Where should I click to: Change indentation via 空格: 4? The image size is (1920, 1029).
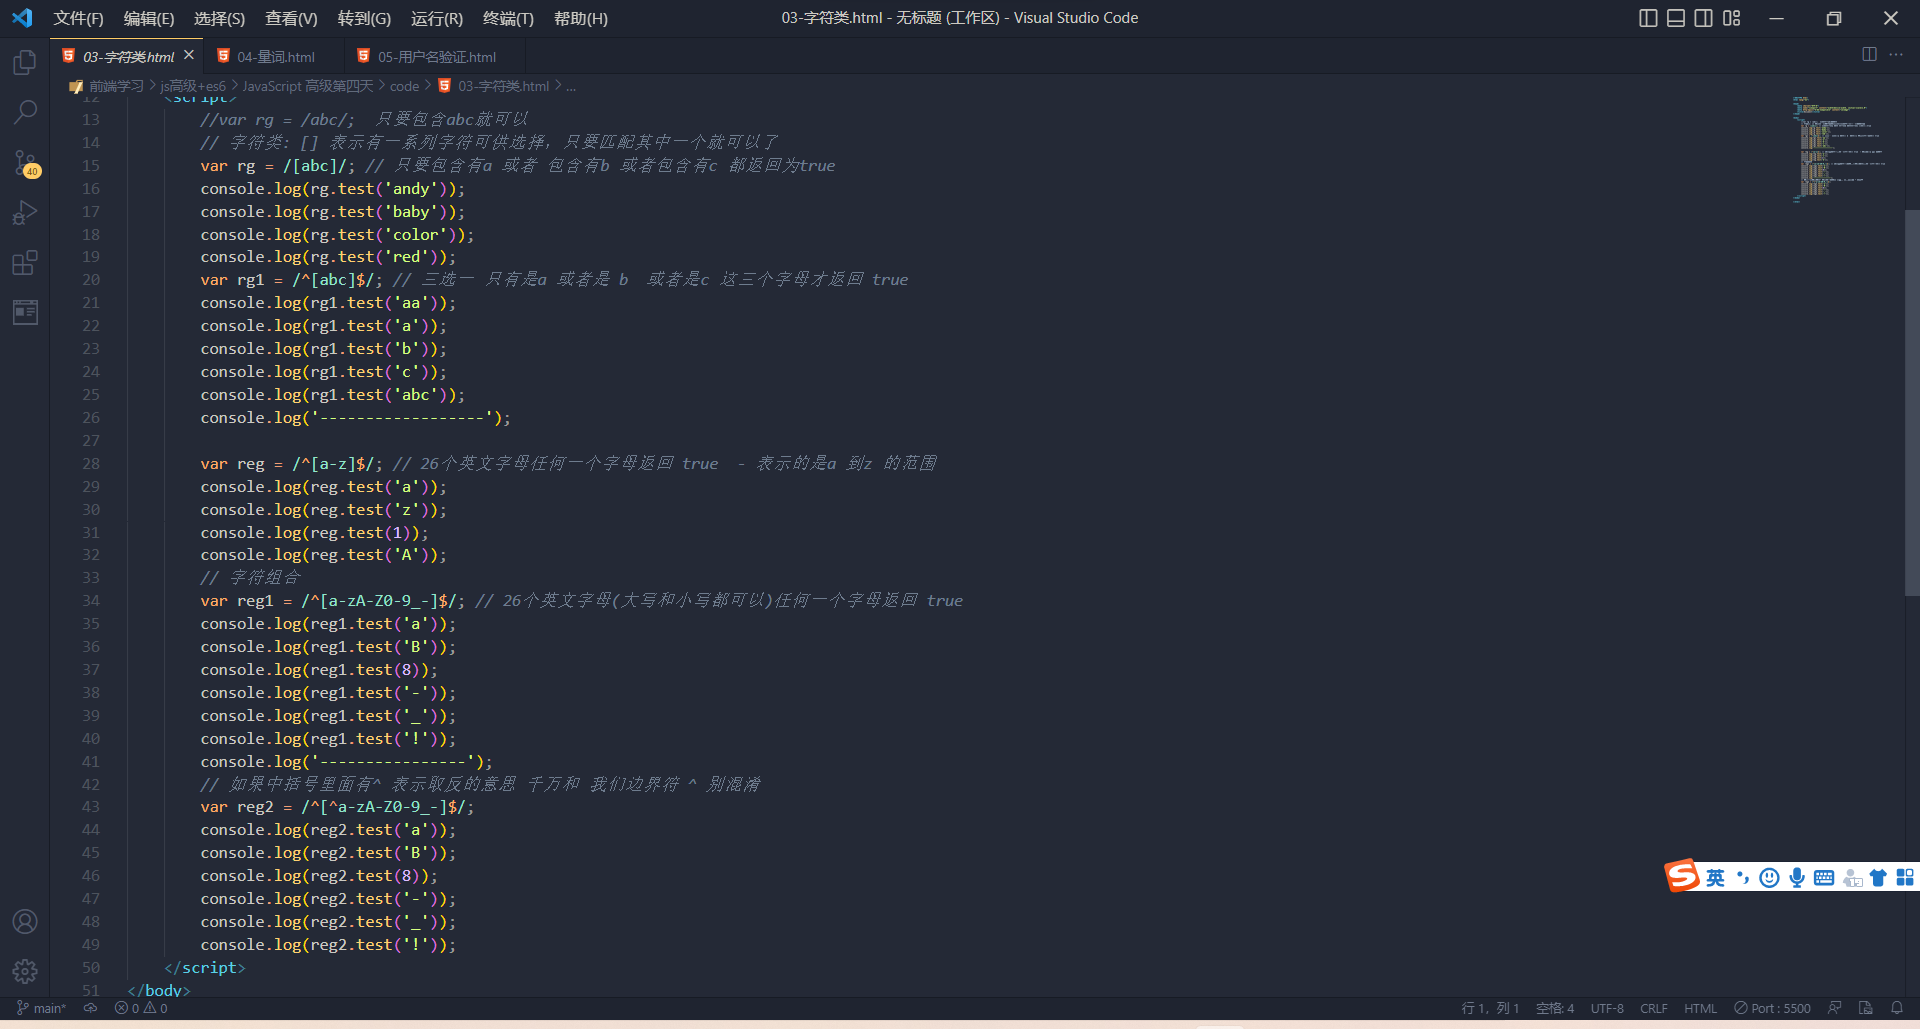tap(1555, 1008)
